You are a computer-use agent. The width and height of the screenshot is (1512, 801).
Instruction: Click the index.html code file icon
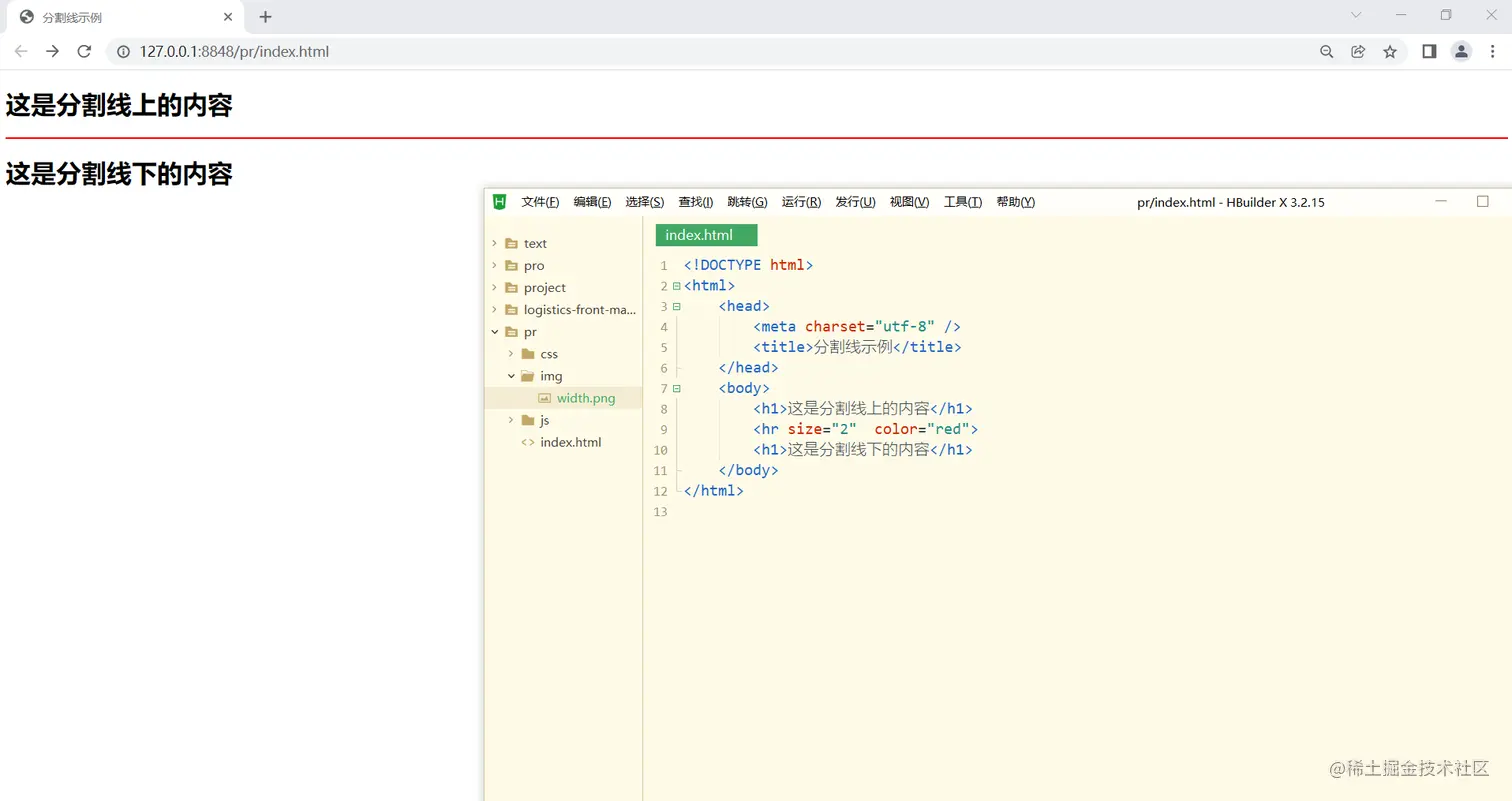coord(528,442)
